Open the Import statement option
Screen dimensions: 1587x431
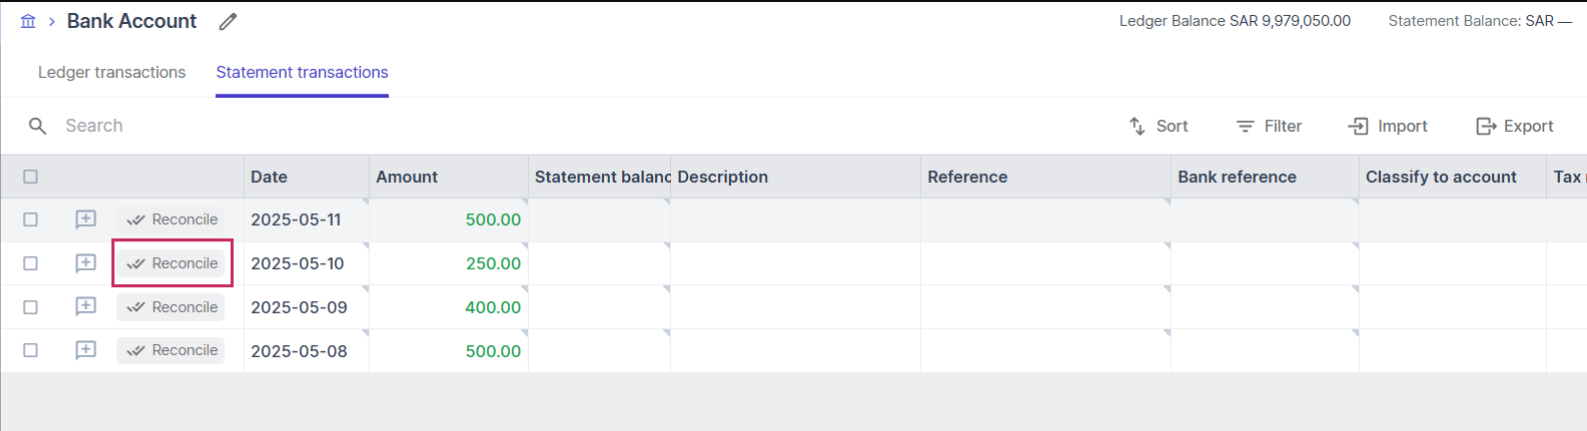(x=1388, y=126)
